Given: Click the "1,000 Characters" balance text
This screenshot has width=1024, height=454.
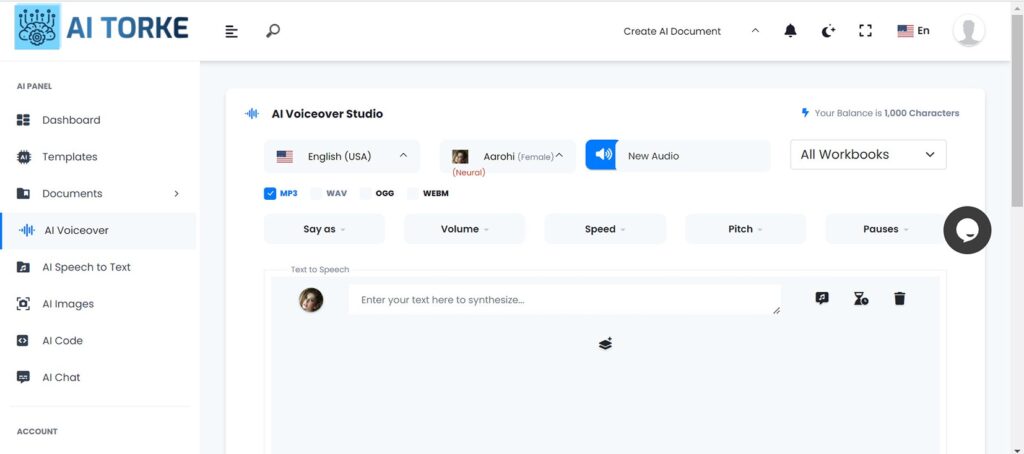Looking at the screenshot, I should coord(921,113).
